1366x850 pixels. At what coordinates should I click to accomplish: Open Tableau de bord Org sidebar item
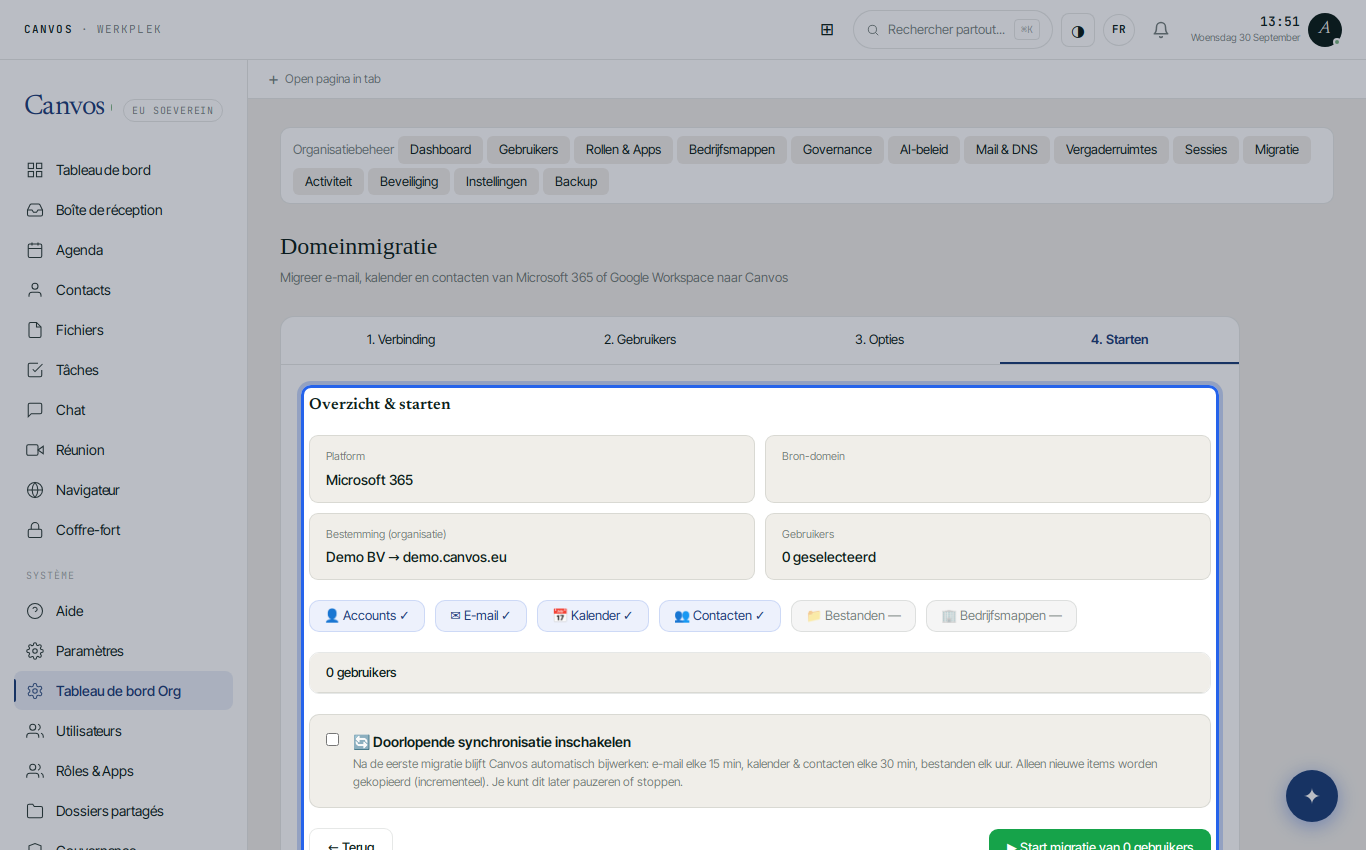[123, 691]
